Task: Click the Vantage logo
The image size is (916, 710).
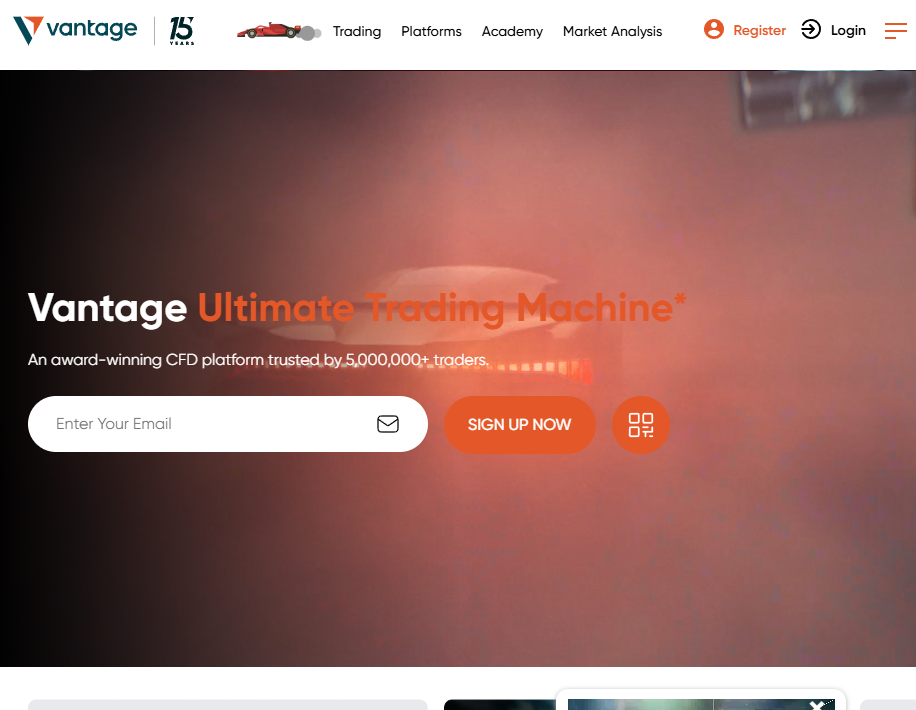Action: pyautogui.click(x=75, y=30)
